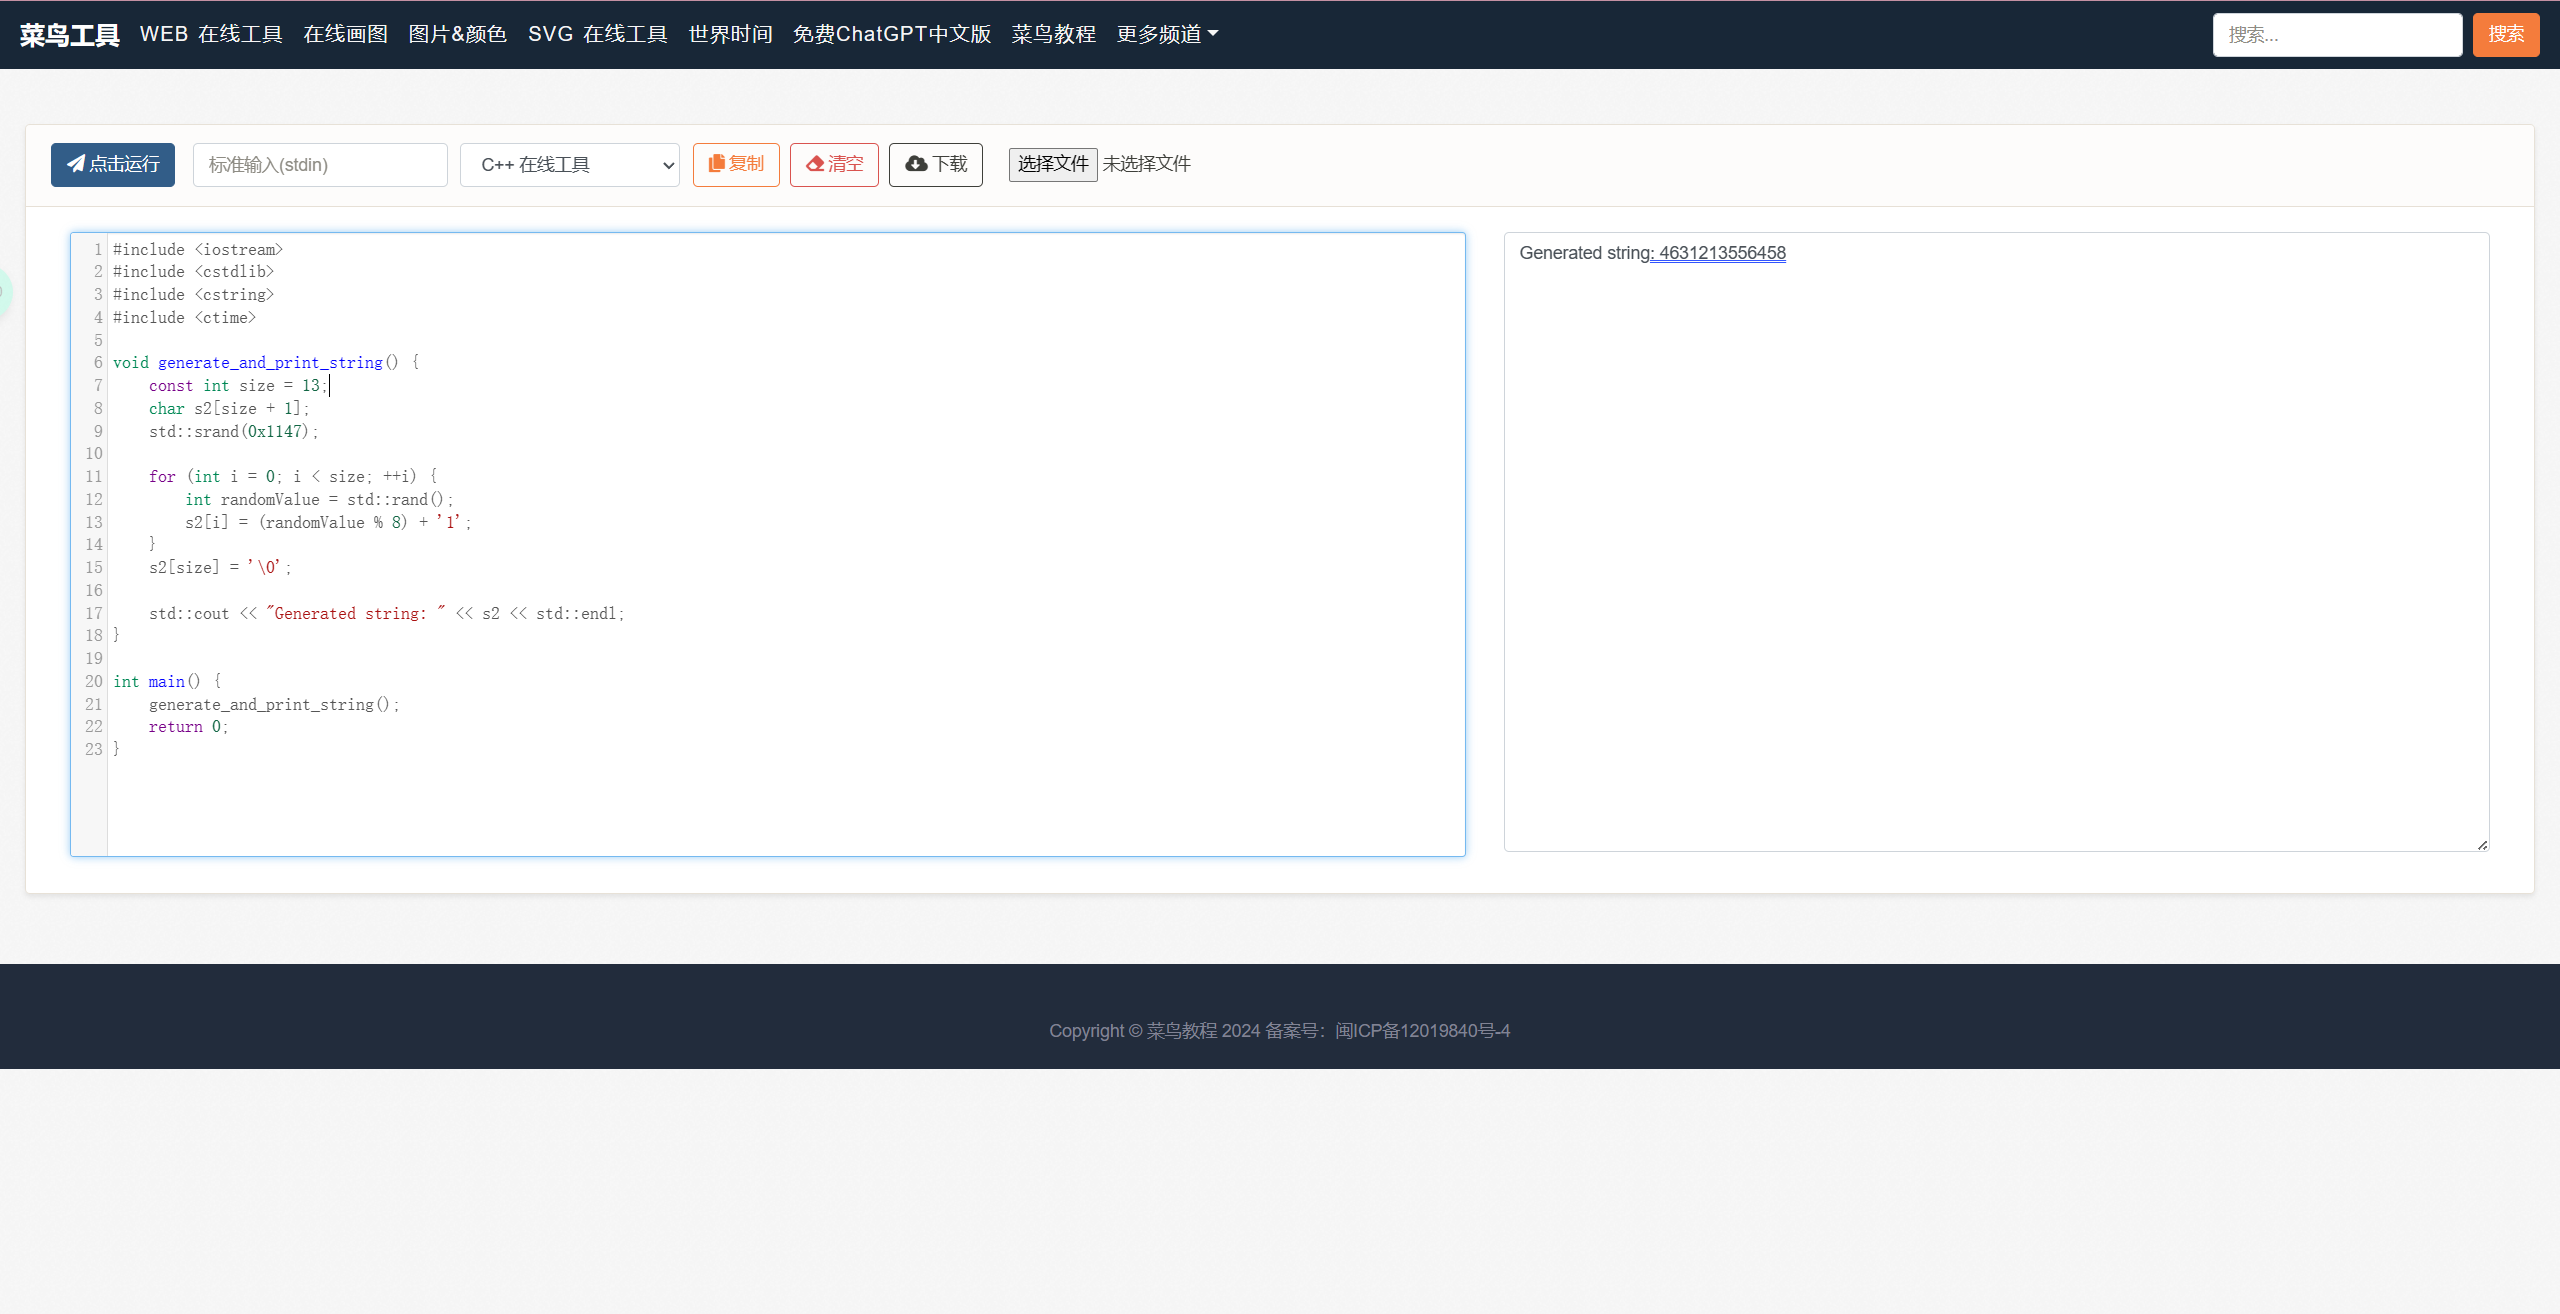Click the 下载 download button
This screenshot has width=2560, height=1314.
936,164
